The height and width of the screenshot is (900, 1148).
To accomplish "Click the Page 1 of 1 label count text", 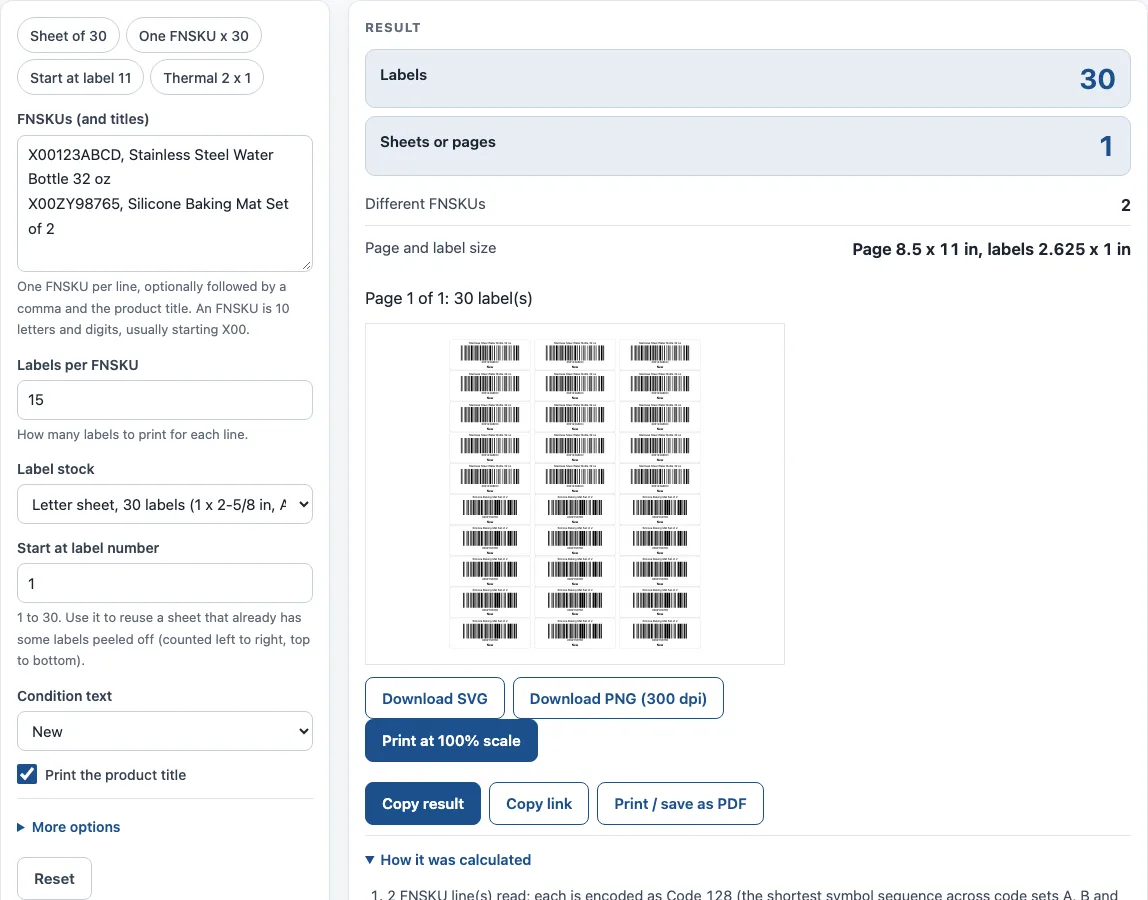I will point(449,298).
